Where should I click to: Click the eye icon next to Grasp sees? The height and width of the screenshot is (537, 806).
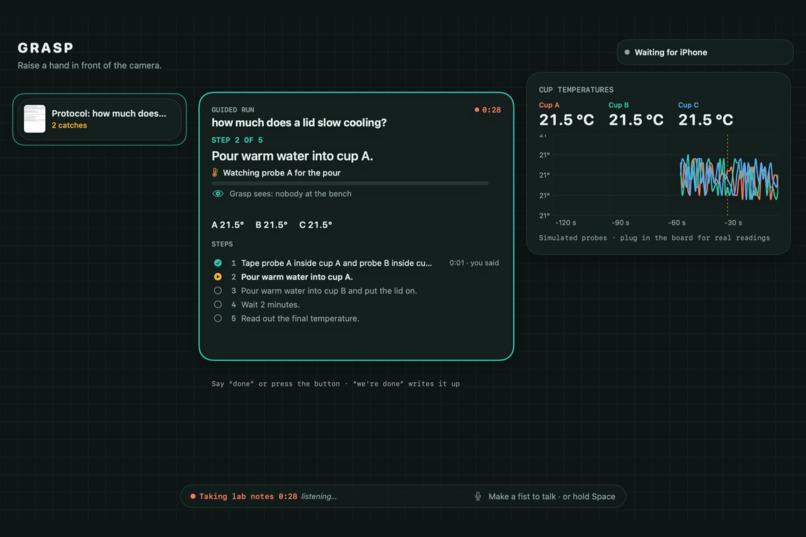click(218, 194)
